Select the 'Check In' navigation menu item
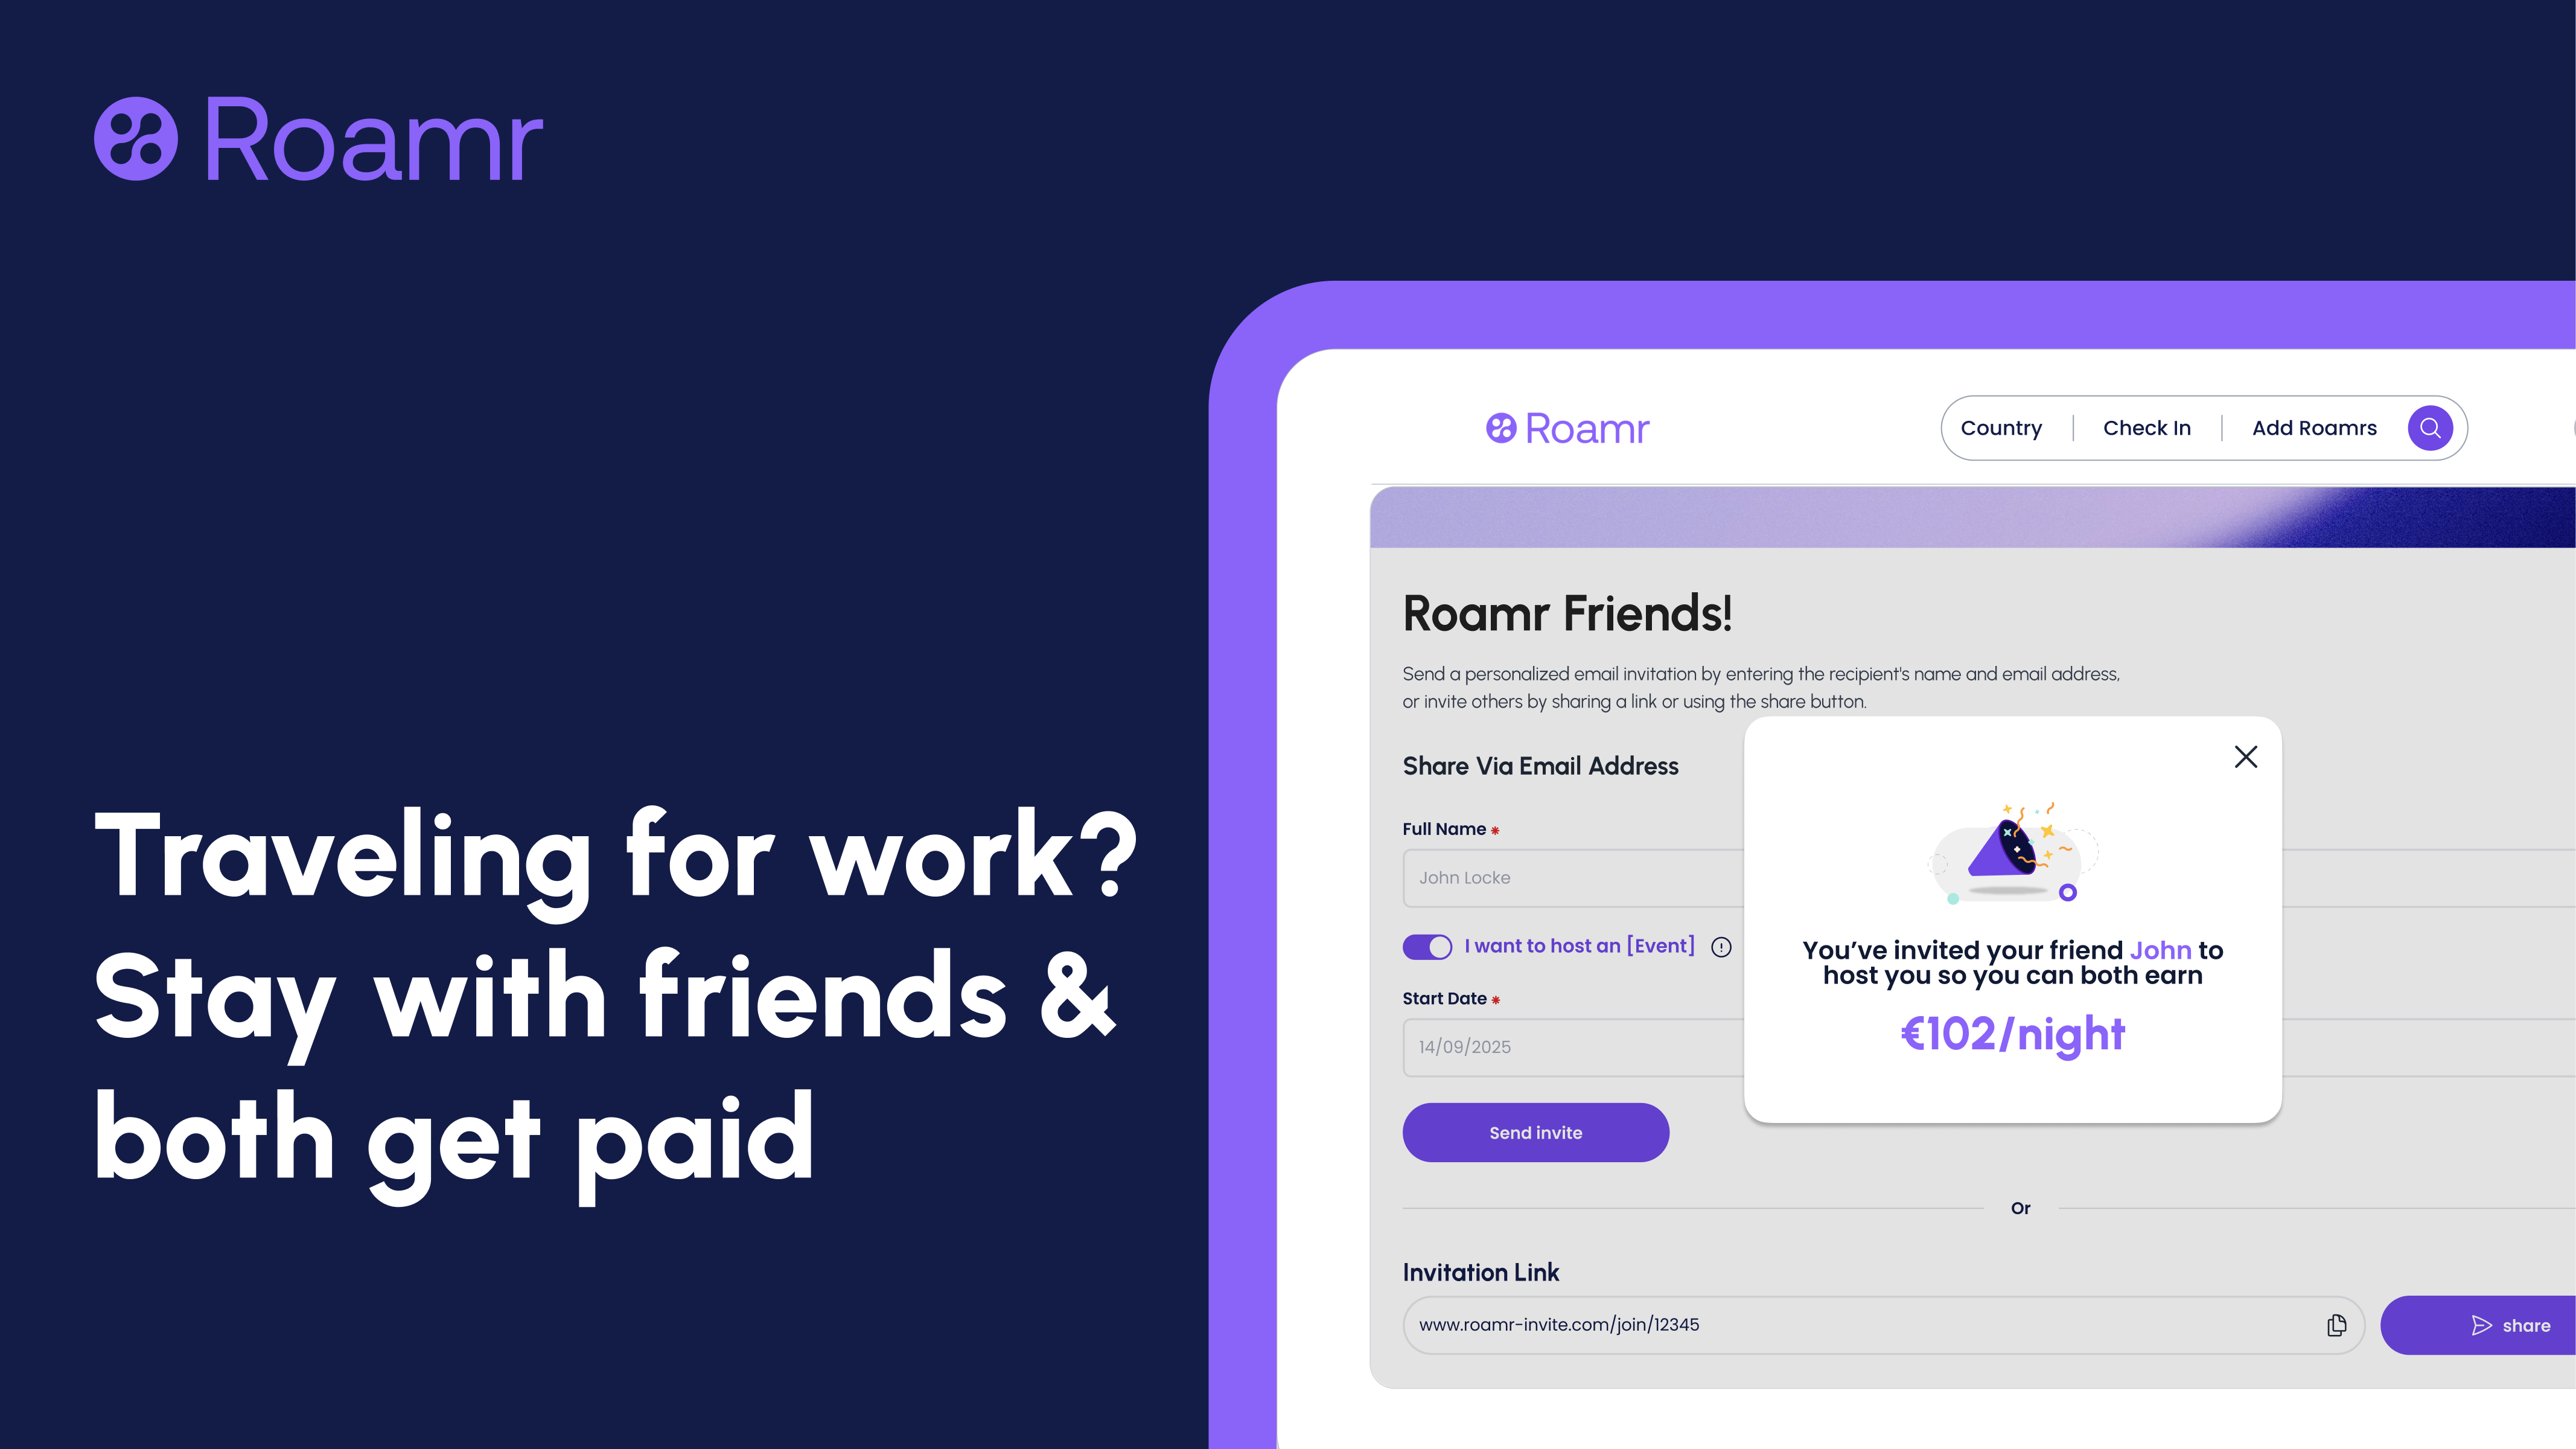This screenshot has width=2576, height=1449. click(2146, 426)
